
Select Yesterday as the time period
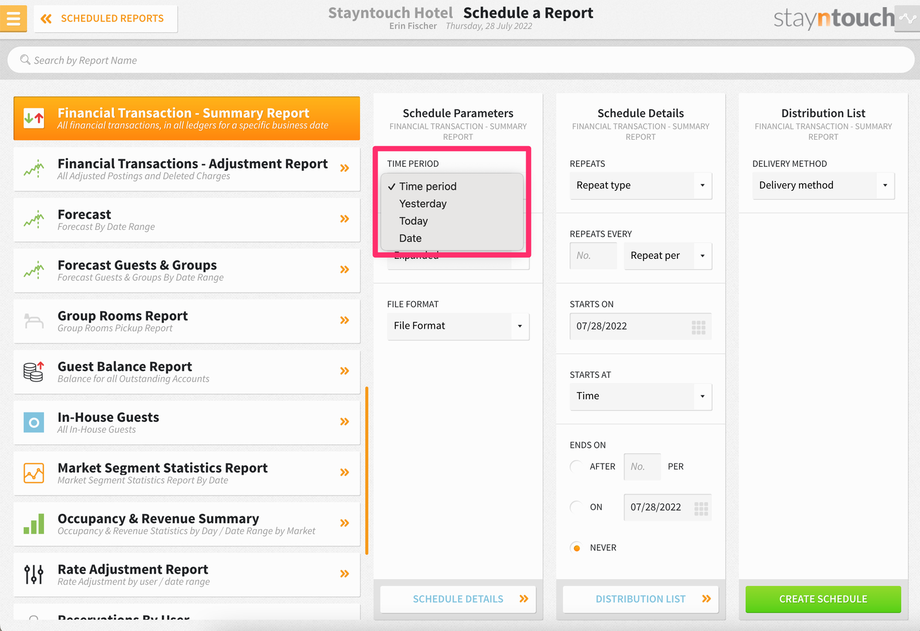452,204
